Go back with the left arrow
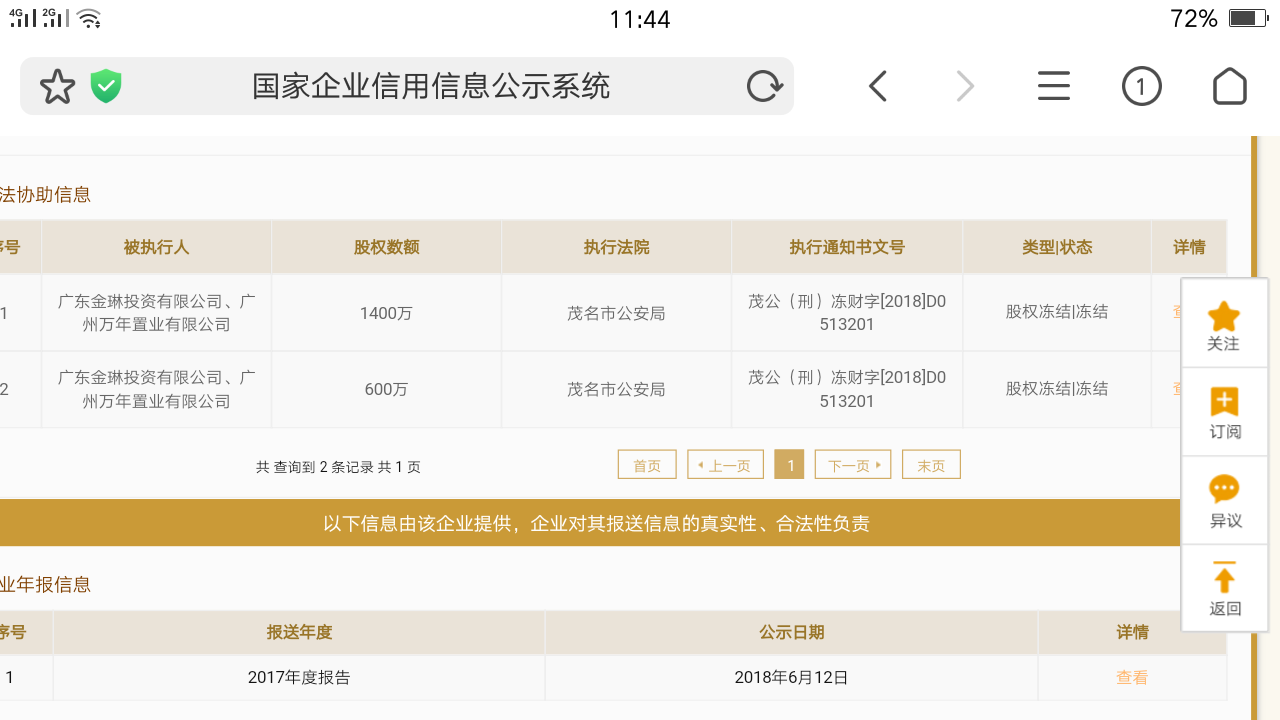The height and width of the screenshot is (720, 1280). (x=878, y=87)
